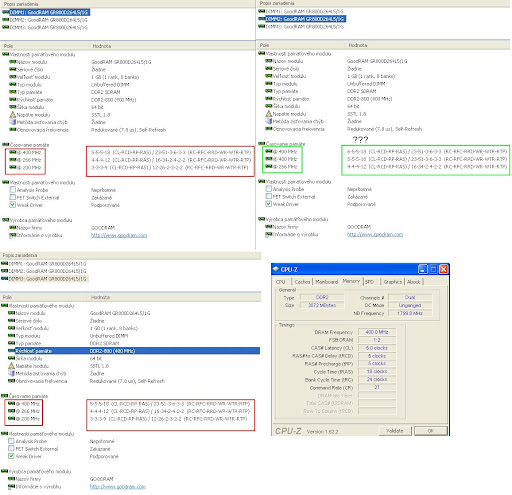Image resolution: width=512 pixels, height=495 pixels.
Task: Click warning icon for Napätie modulu in DIMM1 panel
Action: [x=13, y=115]
